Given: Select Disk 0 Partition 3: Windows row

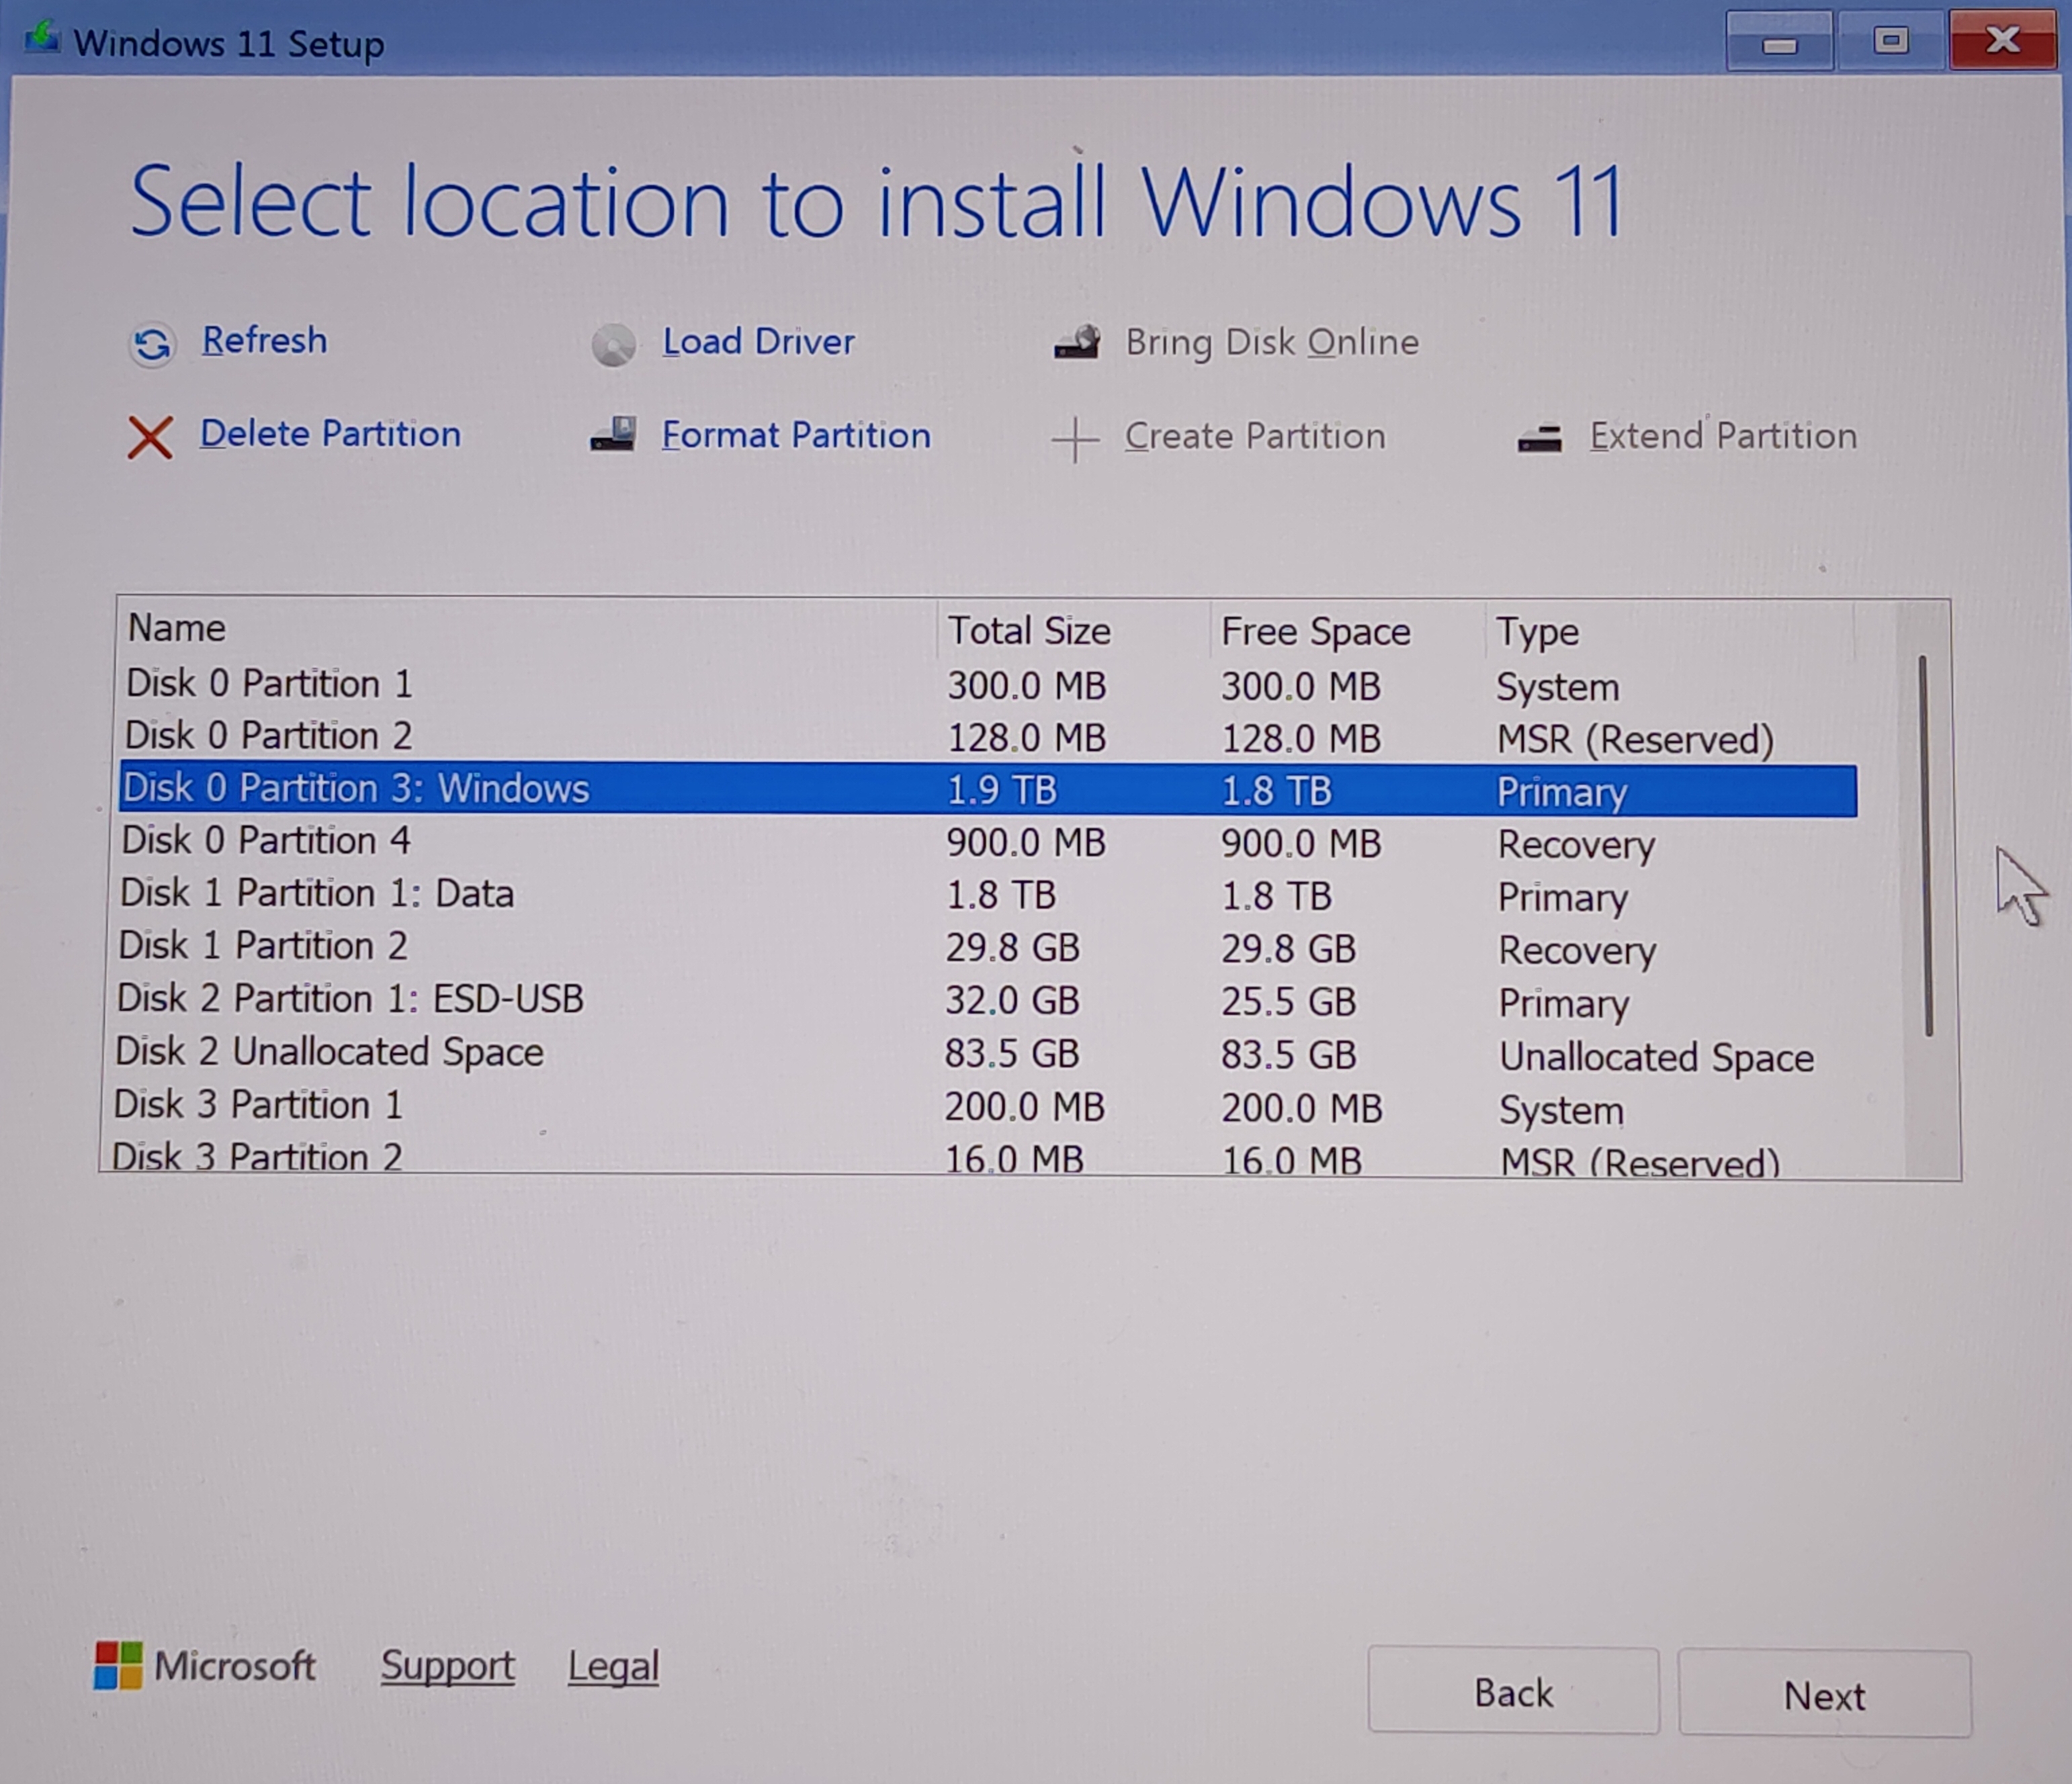Looking at the screenshot, I should click(988, 790).
